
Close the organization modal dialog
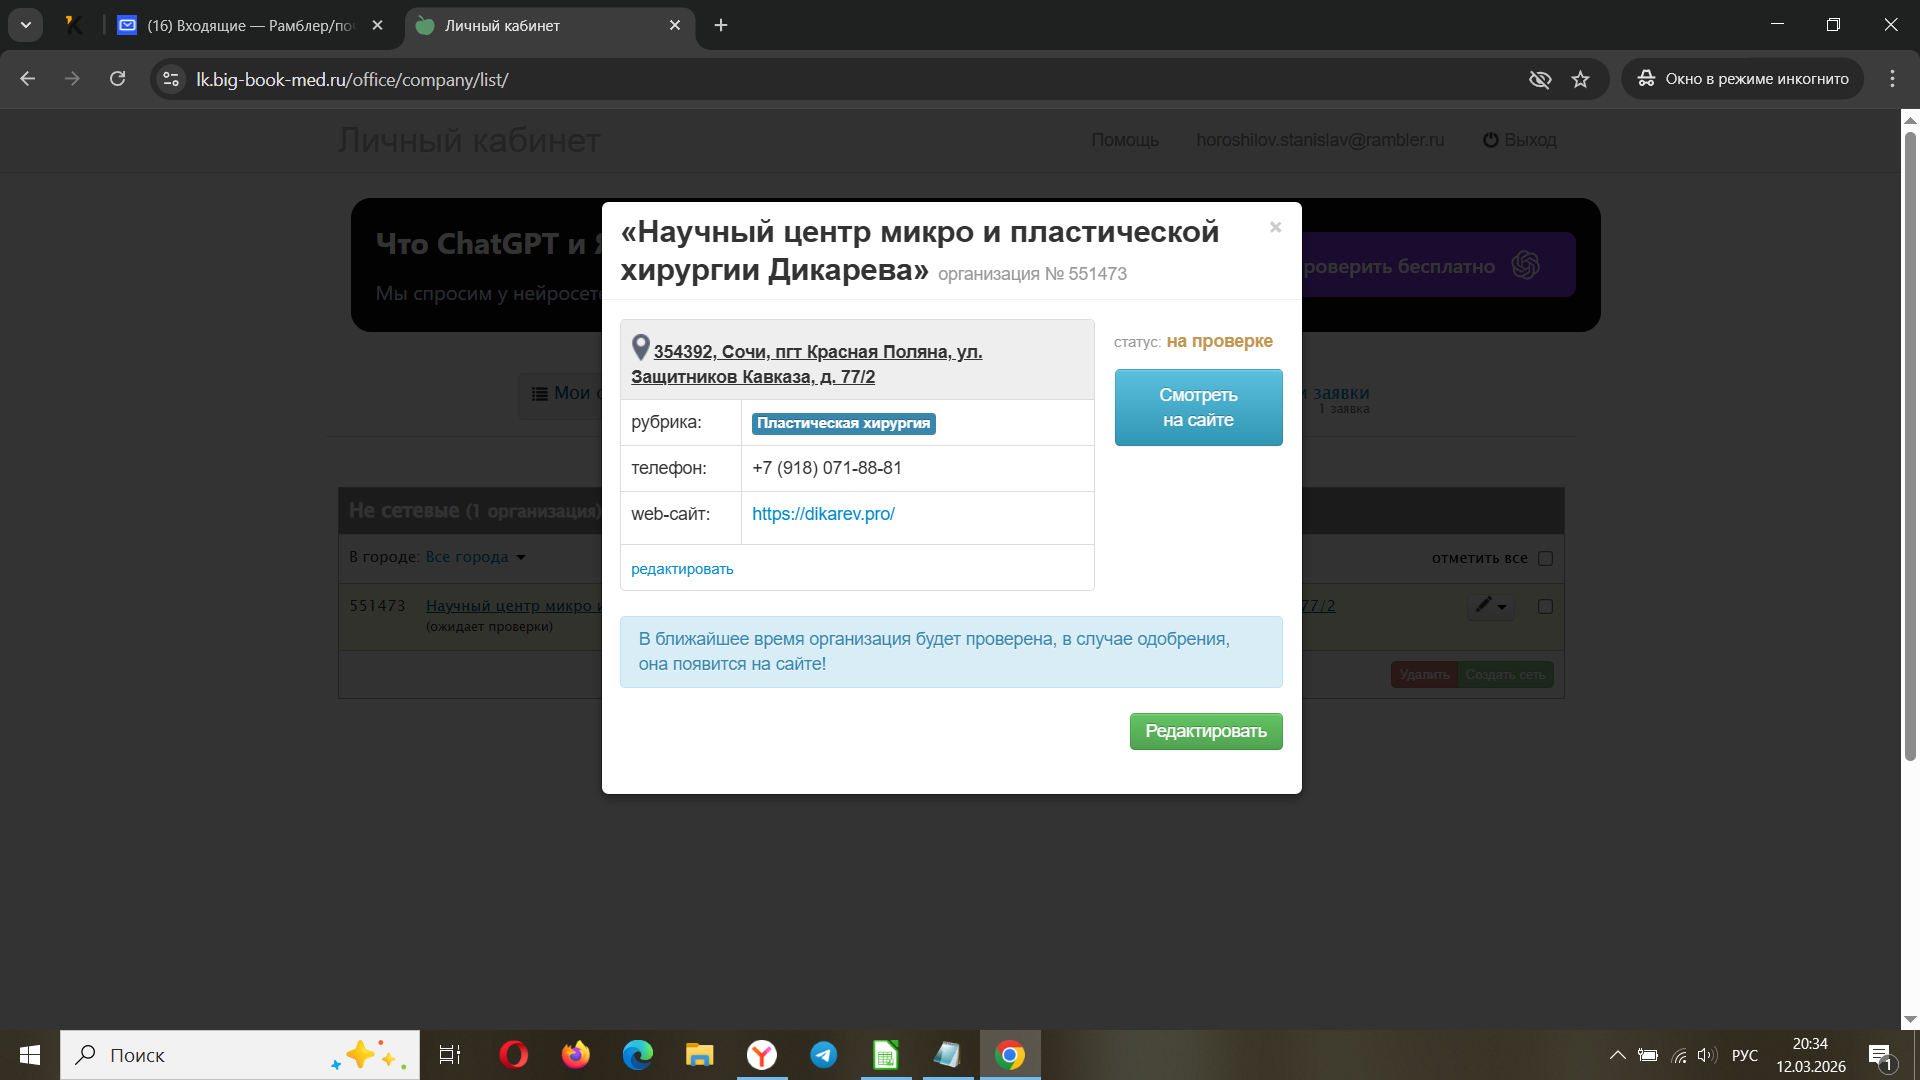pos(1275,228)
